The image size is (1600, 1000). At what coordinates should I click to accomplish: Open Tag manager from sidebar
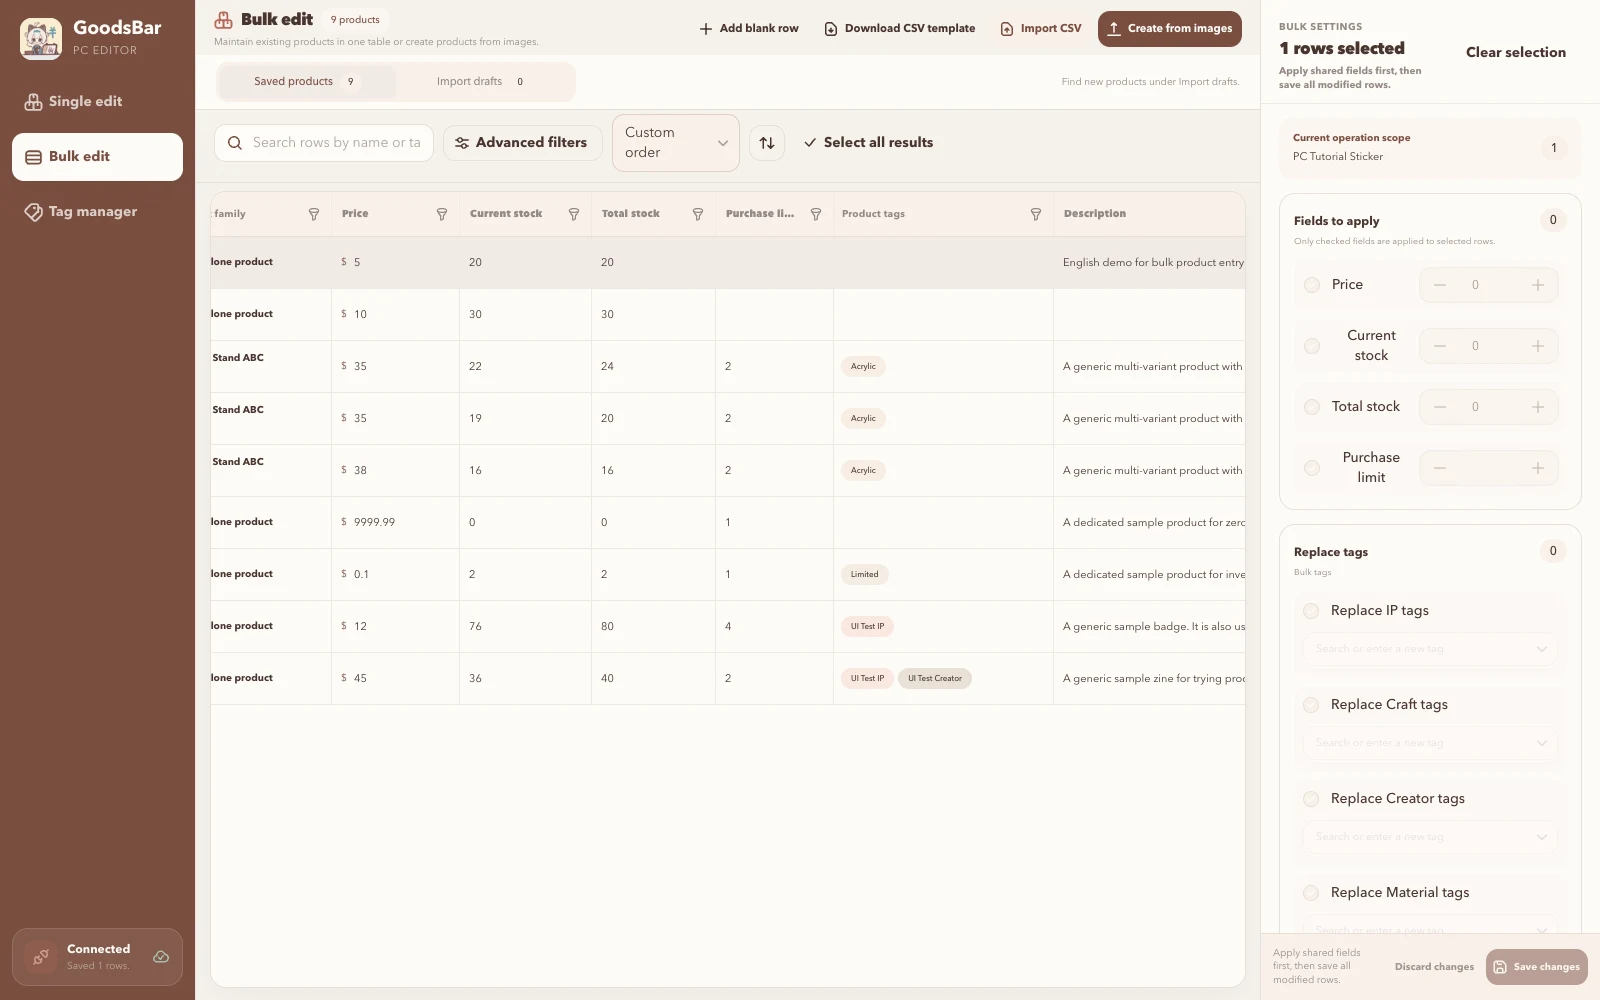click(97, 212)
